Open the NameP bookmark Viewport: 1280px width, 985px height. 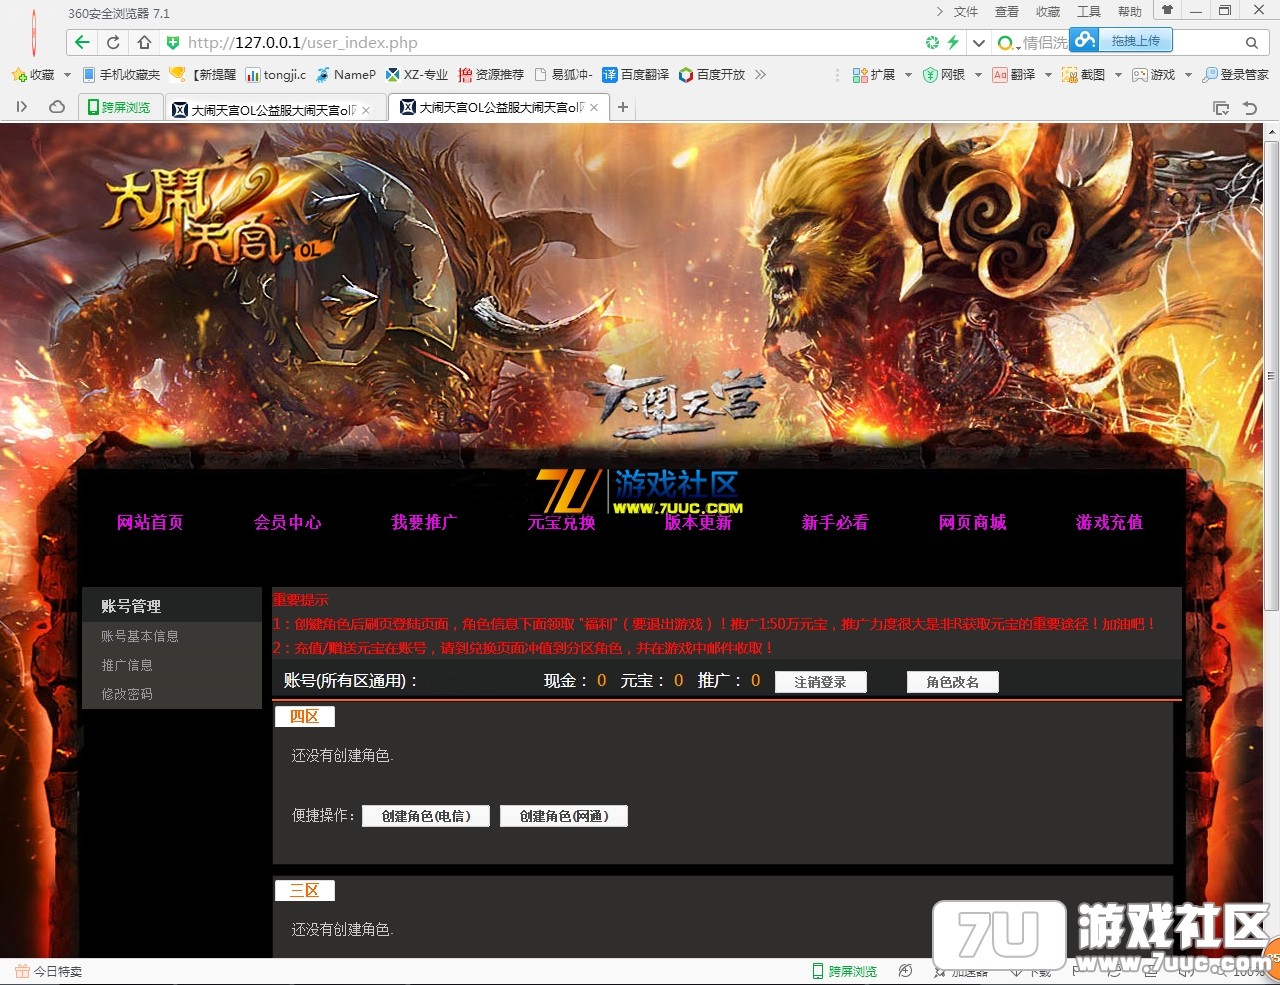346,75
